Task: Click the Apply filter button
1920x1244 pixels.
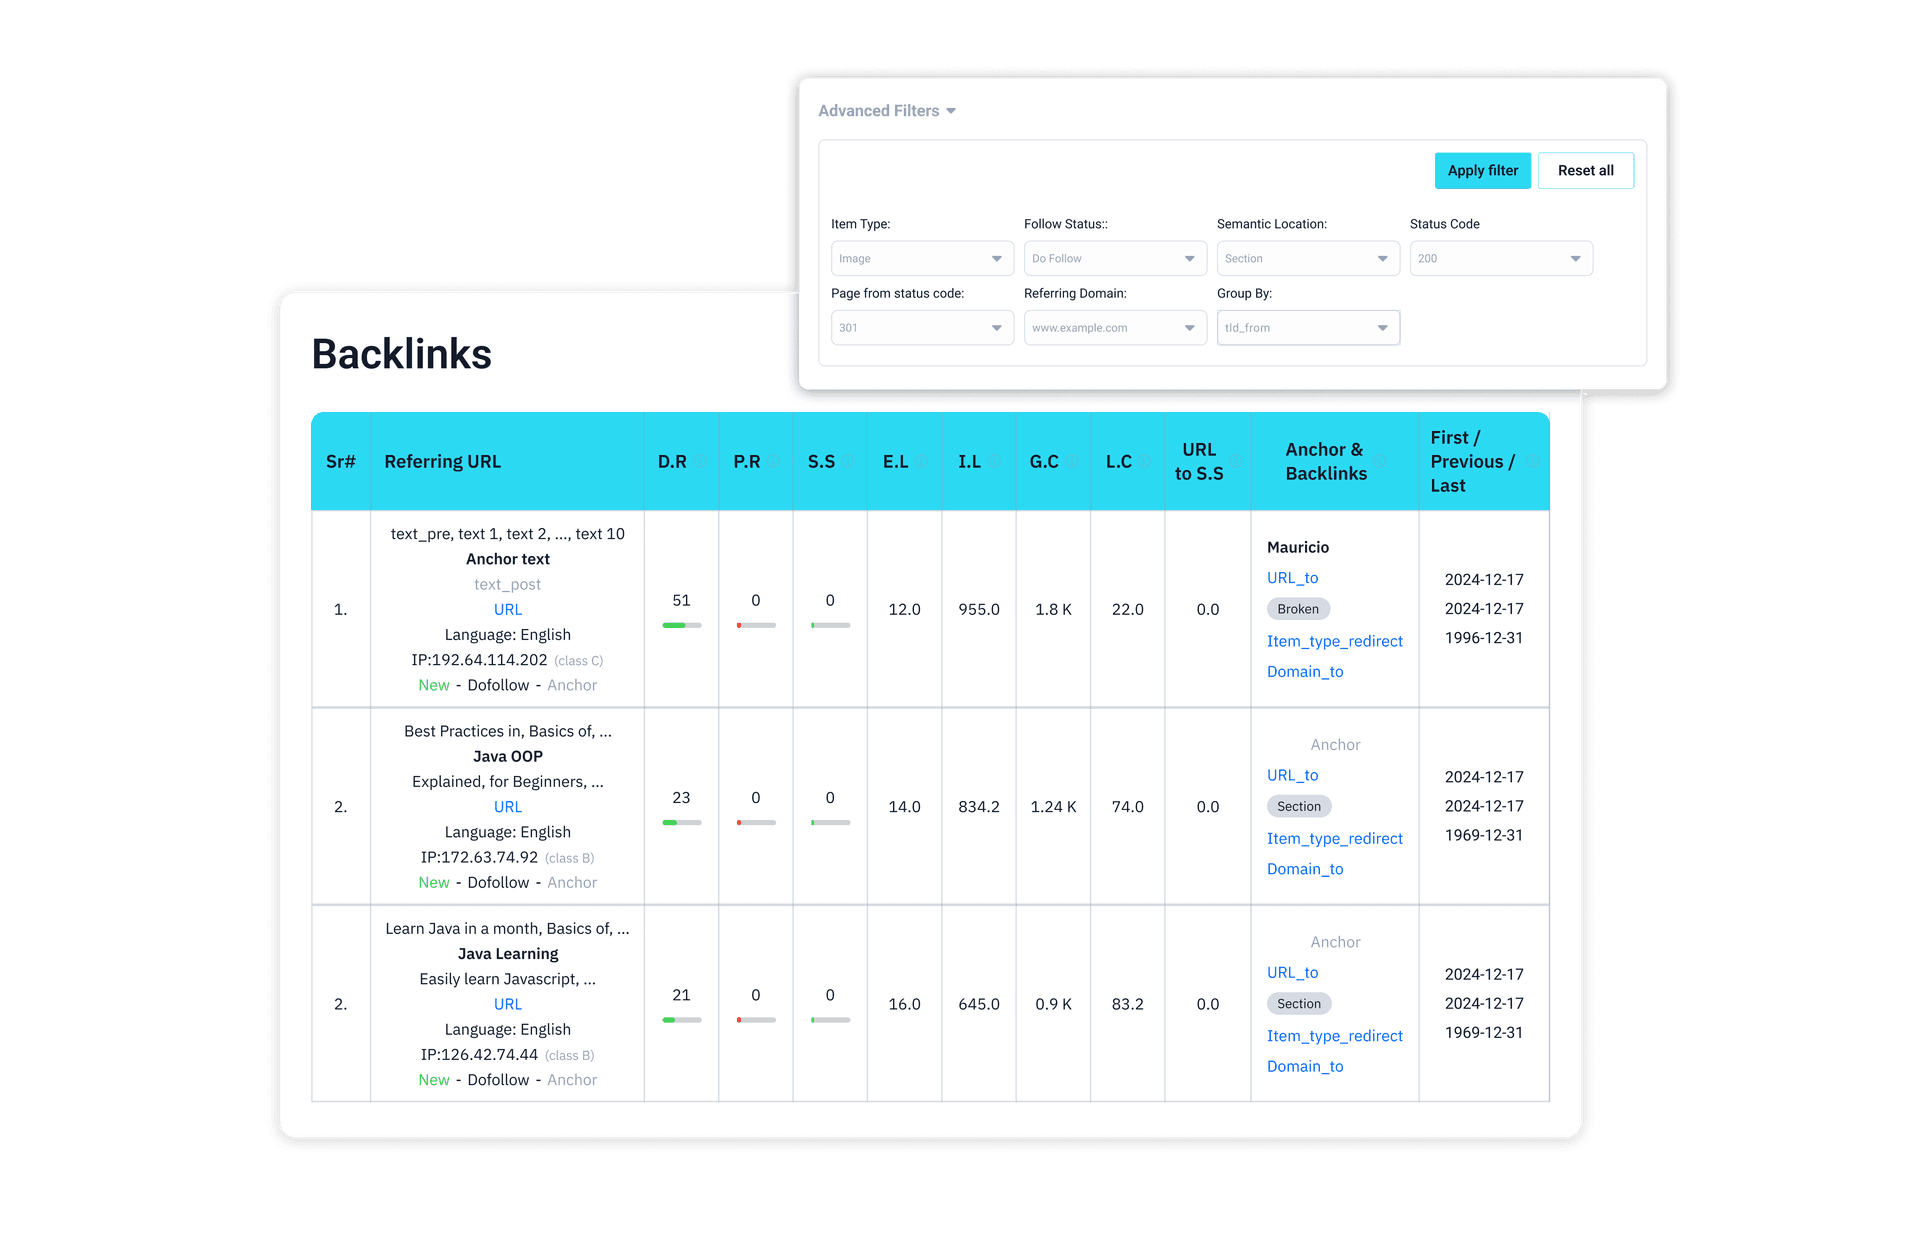Action: click(1482, 171)
